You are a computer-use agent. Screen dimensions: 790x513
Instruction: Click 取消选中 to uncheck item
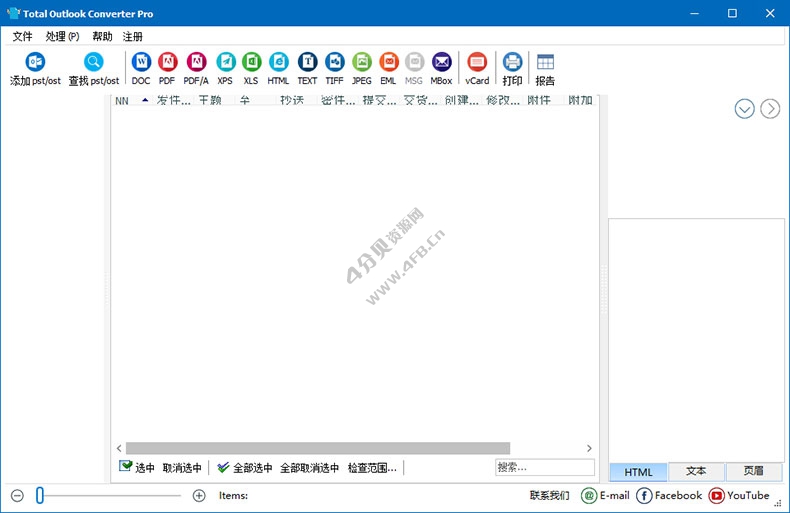[x=182, y=468]
